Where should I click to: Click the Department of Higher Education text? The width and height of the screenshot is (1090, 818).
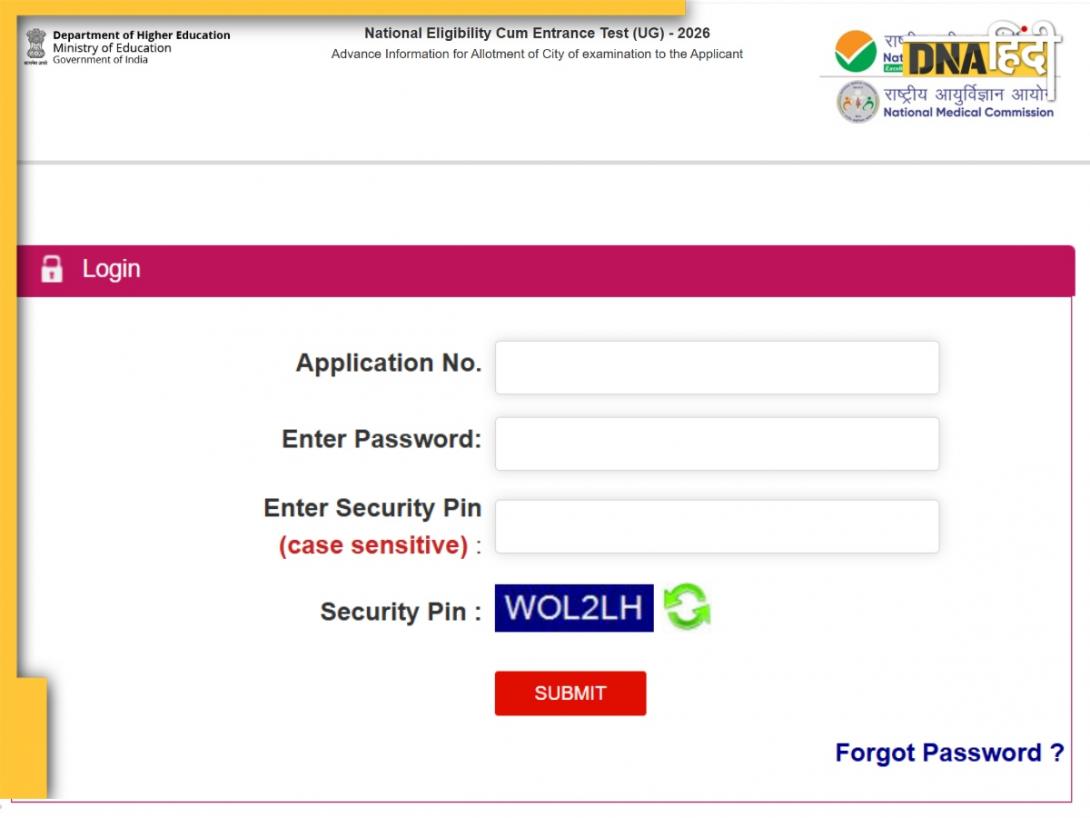coord(141,35)
